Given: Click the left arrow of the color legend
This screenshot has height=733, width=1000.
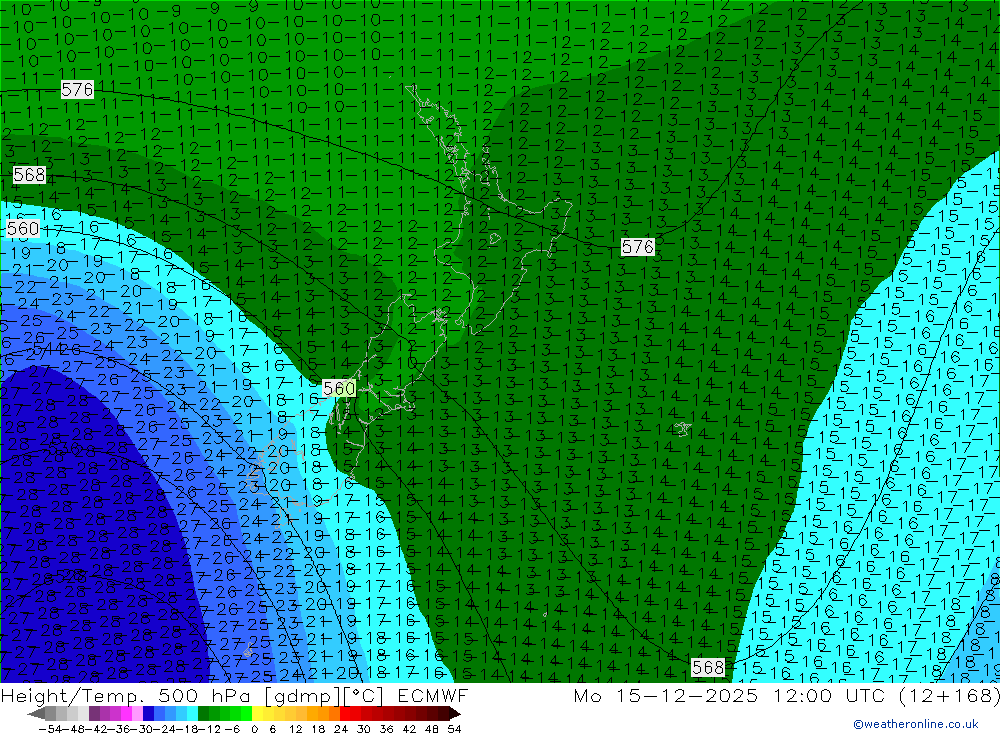Looking at the screenshot, I should pos(36,713).
